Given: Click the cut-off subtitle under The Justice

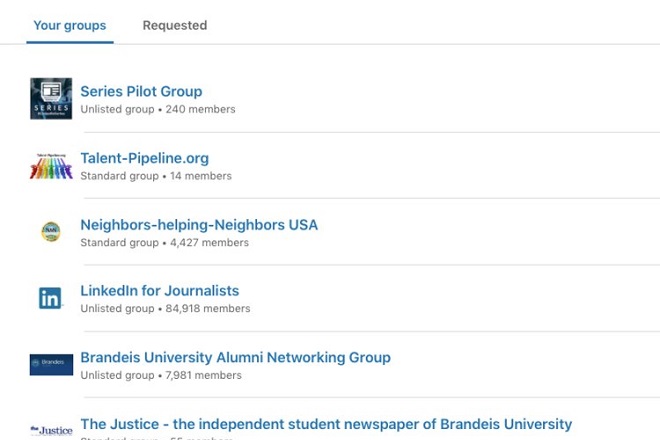Looking at the screenshot, I should point(156,438).
